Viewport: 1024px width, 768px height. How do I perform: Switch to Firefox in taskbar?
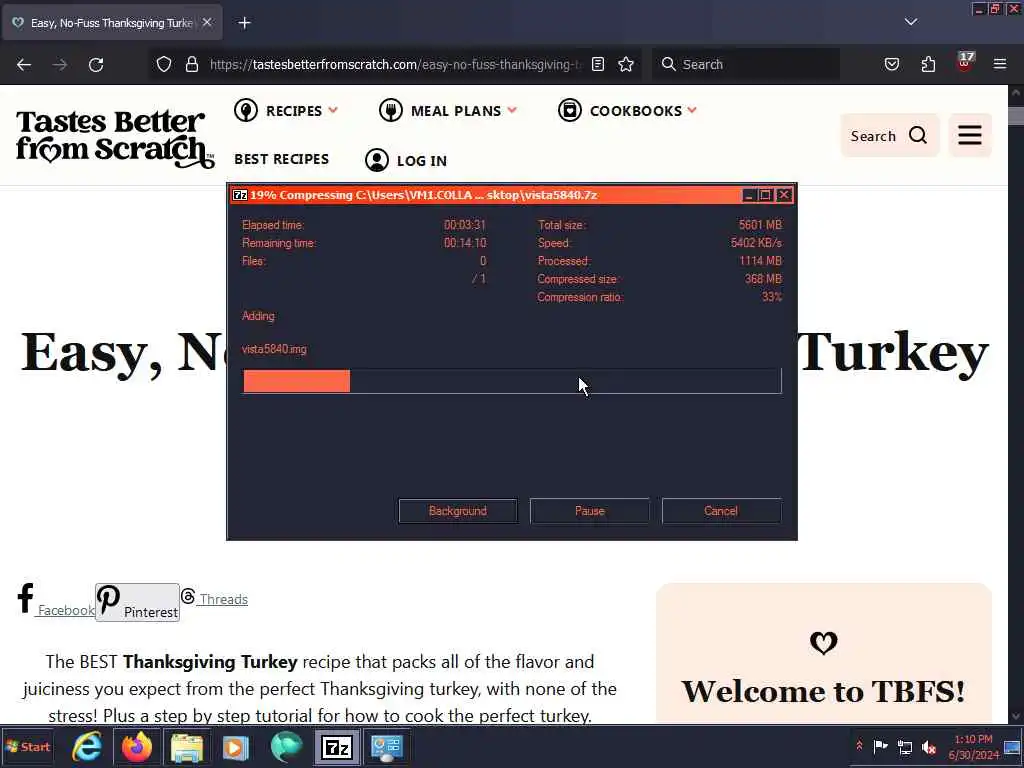click(136, 747)
